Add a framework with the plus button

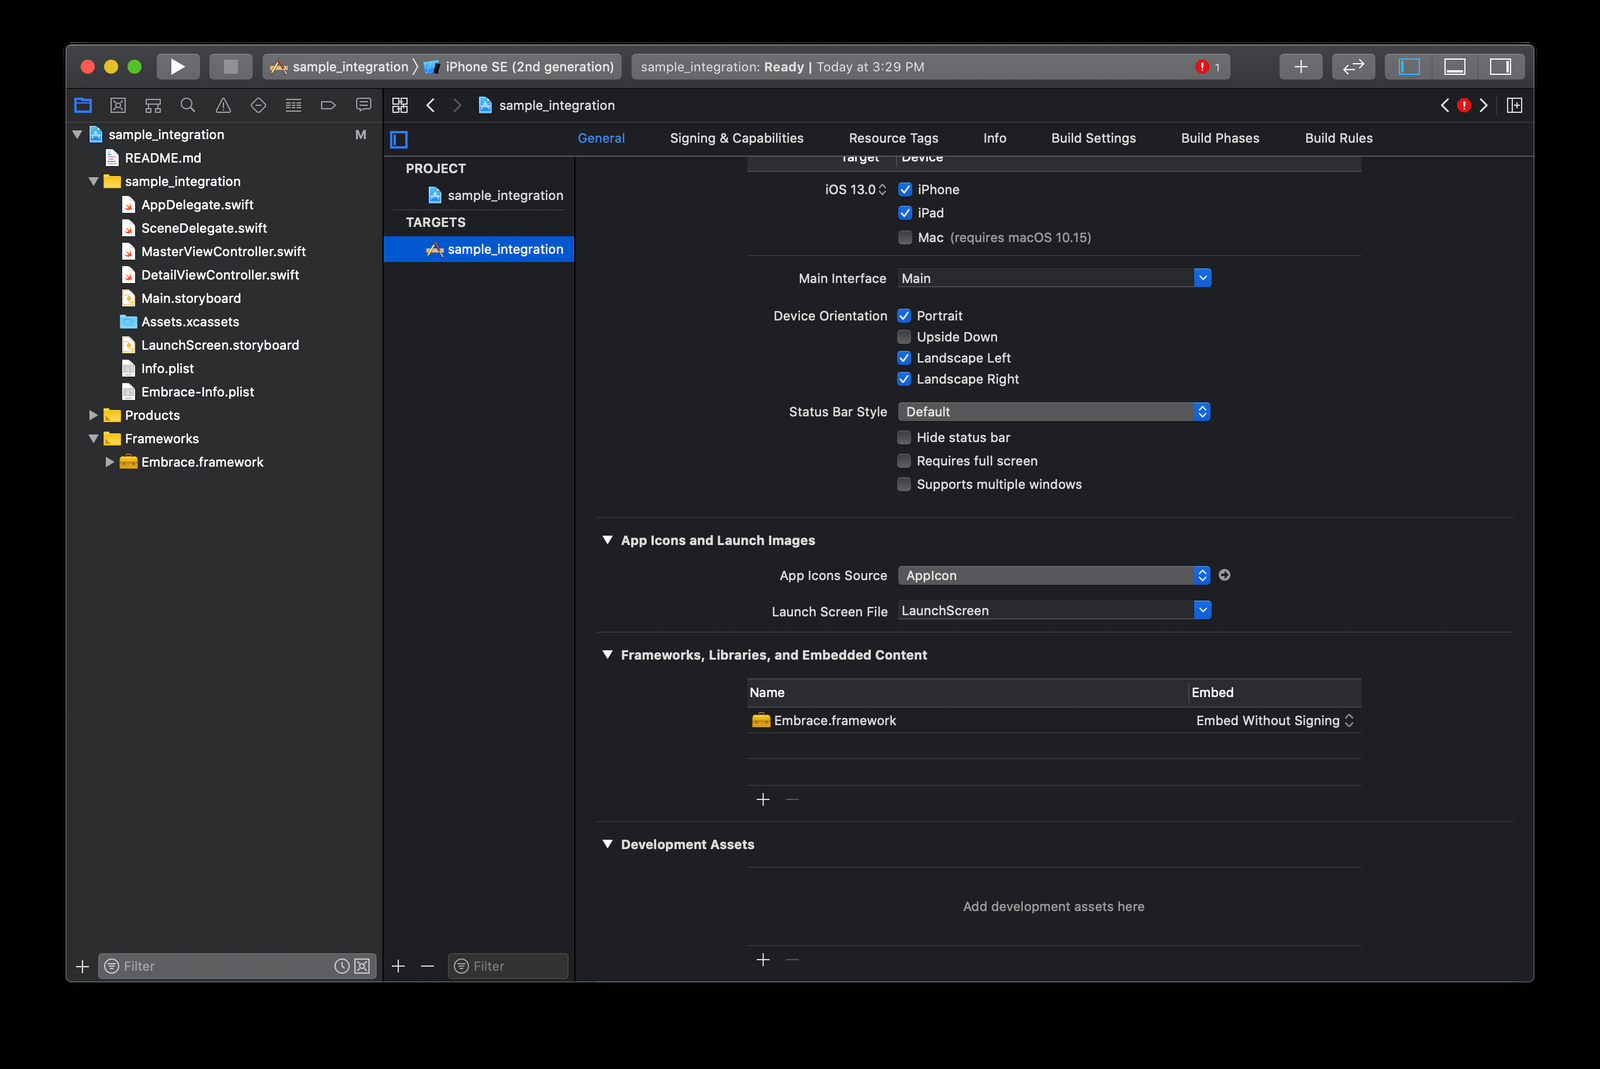(x=763, y=799)
